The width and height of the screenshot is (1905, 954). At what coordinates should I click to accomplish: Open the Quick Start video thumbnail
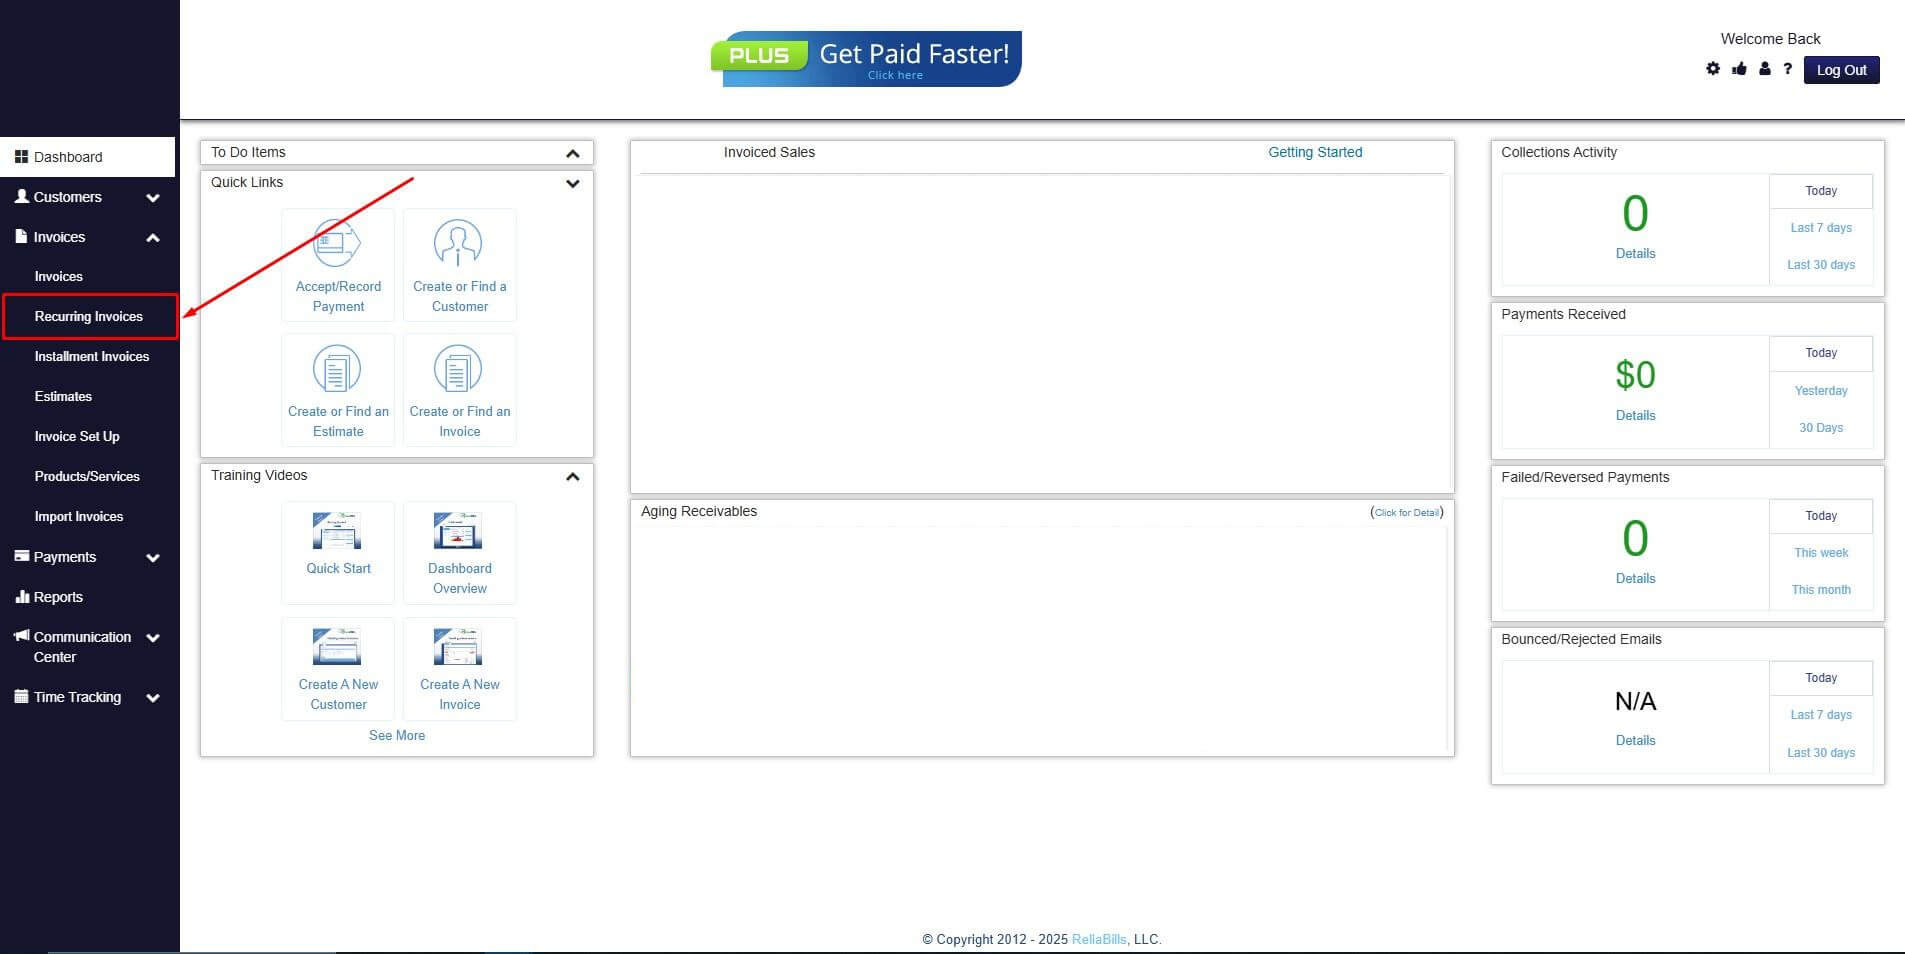click(337, 531)
